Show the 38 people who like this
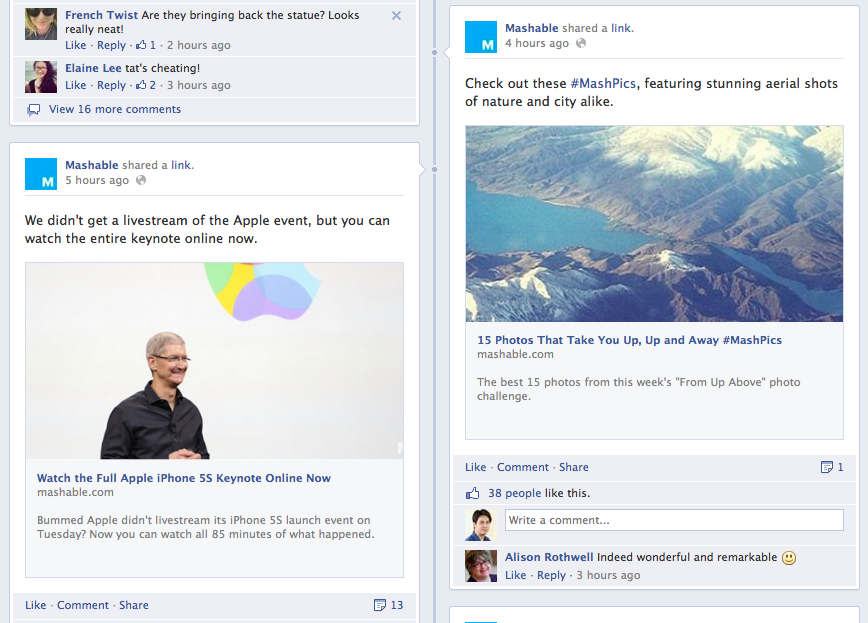The height and width of the screenshot is (623, 868). pyautogui.click(x=514, y=493)
